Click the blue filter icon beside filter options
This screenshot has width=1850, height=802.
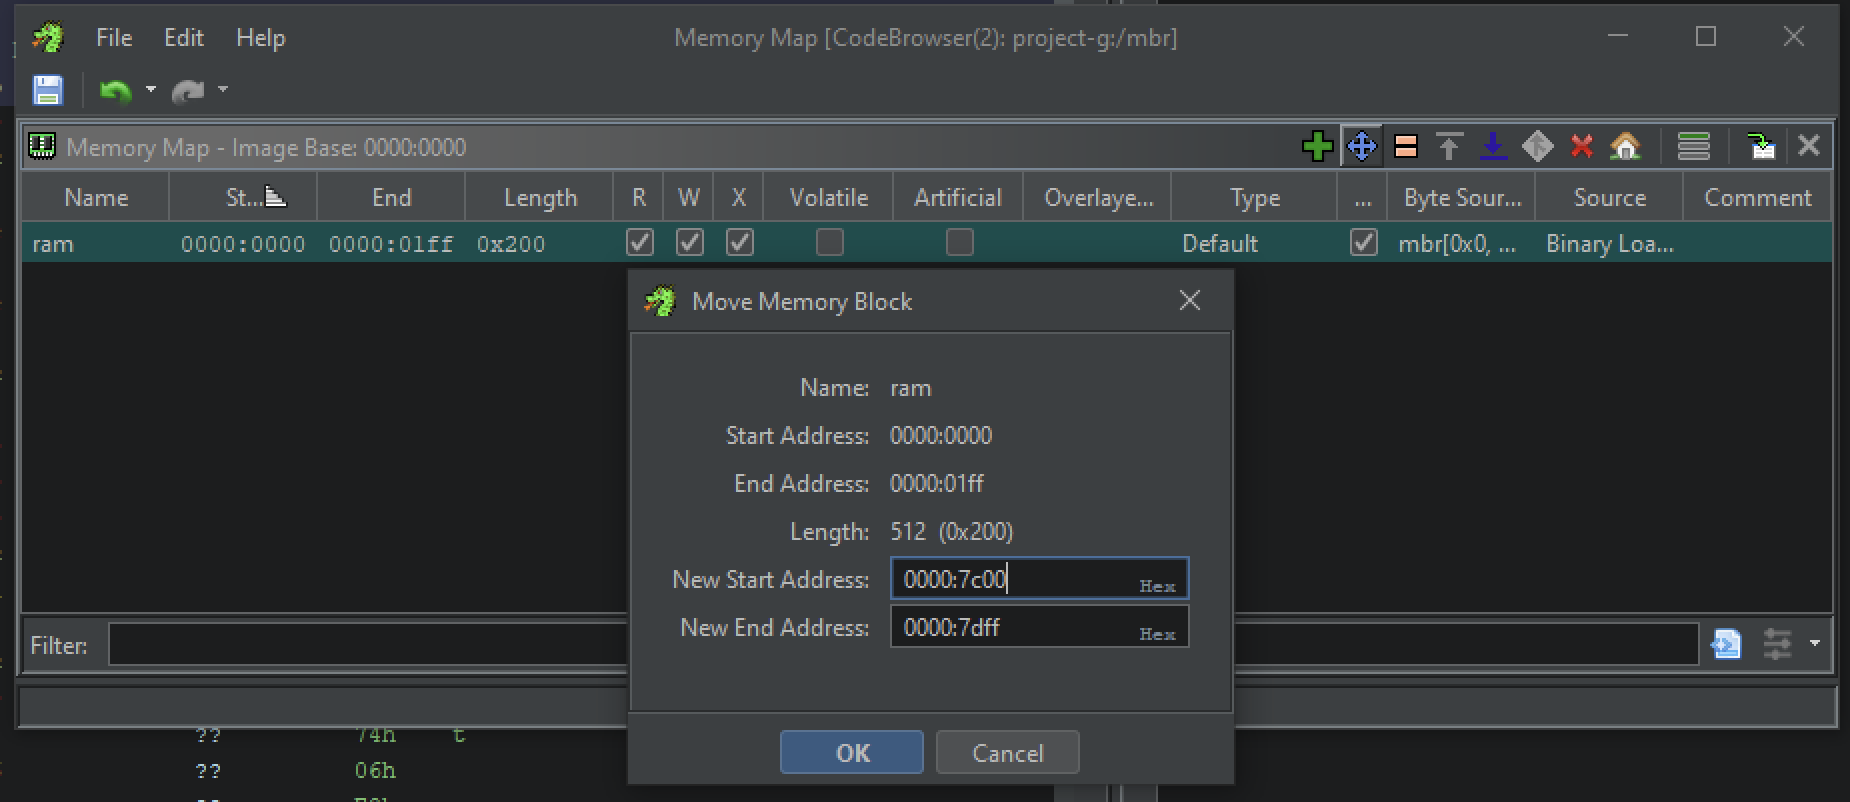pos(1726,644)
